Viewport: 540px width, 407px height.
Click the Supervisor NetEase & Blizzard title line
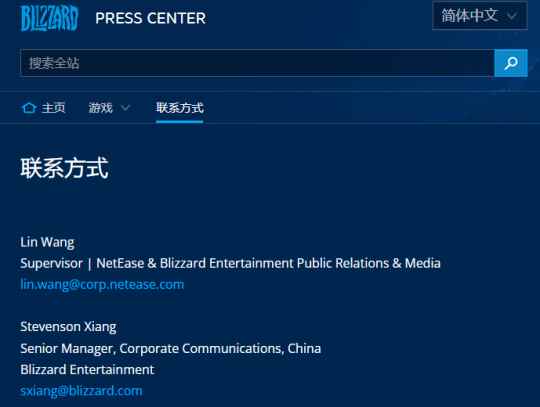click(230, 263)
